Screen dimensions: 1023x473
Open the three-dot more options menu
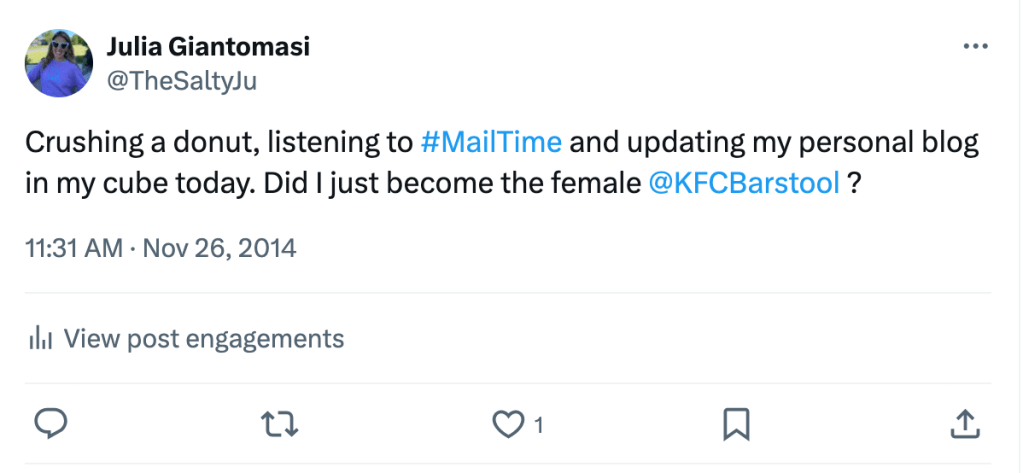pyautogui.click(x=974, y=47)
